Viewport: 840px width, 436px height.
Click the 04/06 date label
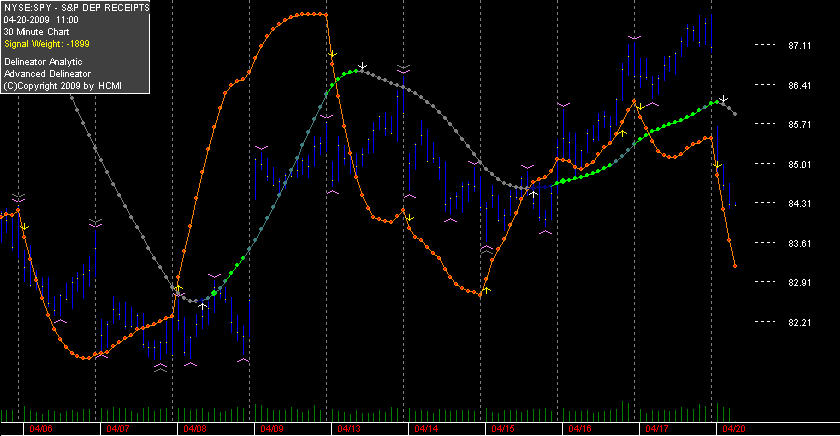(41, 429)
